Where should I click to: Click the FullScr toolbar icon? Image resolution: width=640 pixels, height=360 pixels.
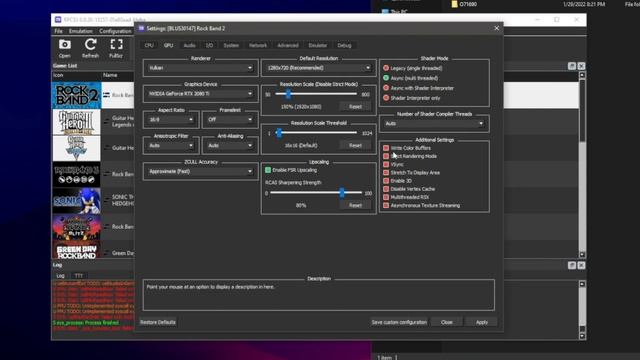point(116,48)
